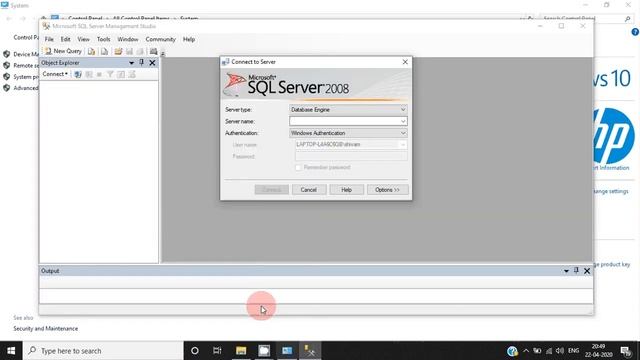
Task: Click the Cancel button in the dialog
Action: click(x=309, y=190)
